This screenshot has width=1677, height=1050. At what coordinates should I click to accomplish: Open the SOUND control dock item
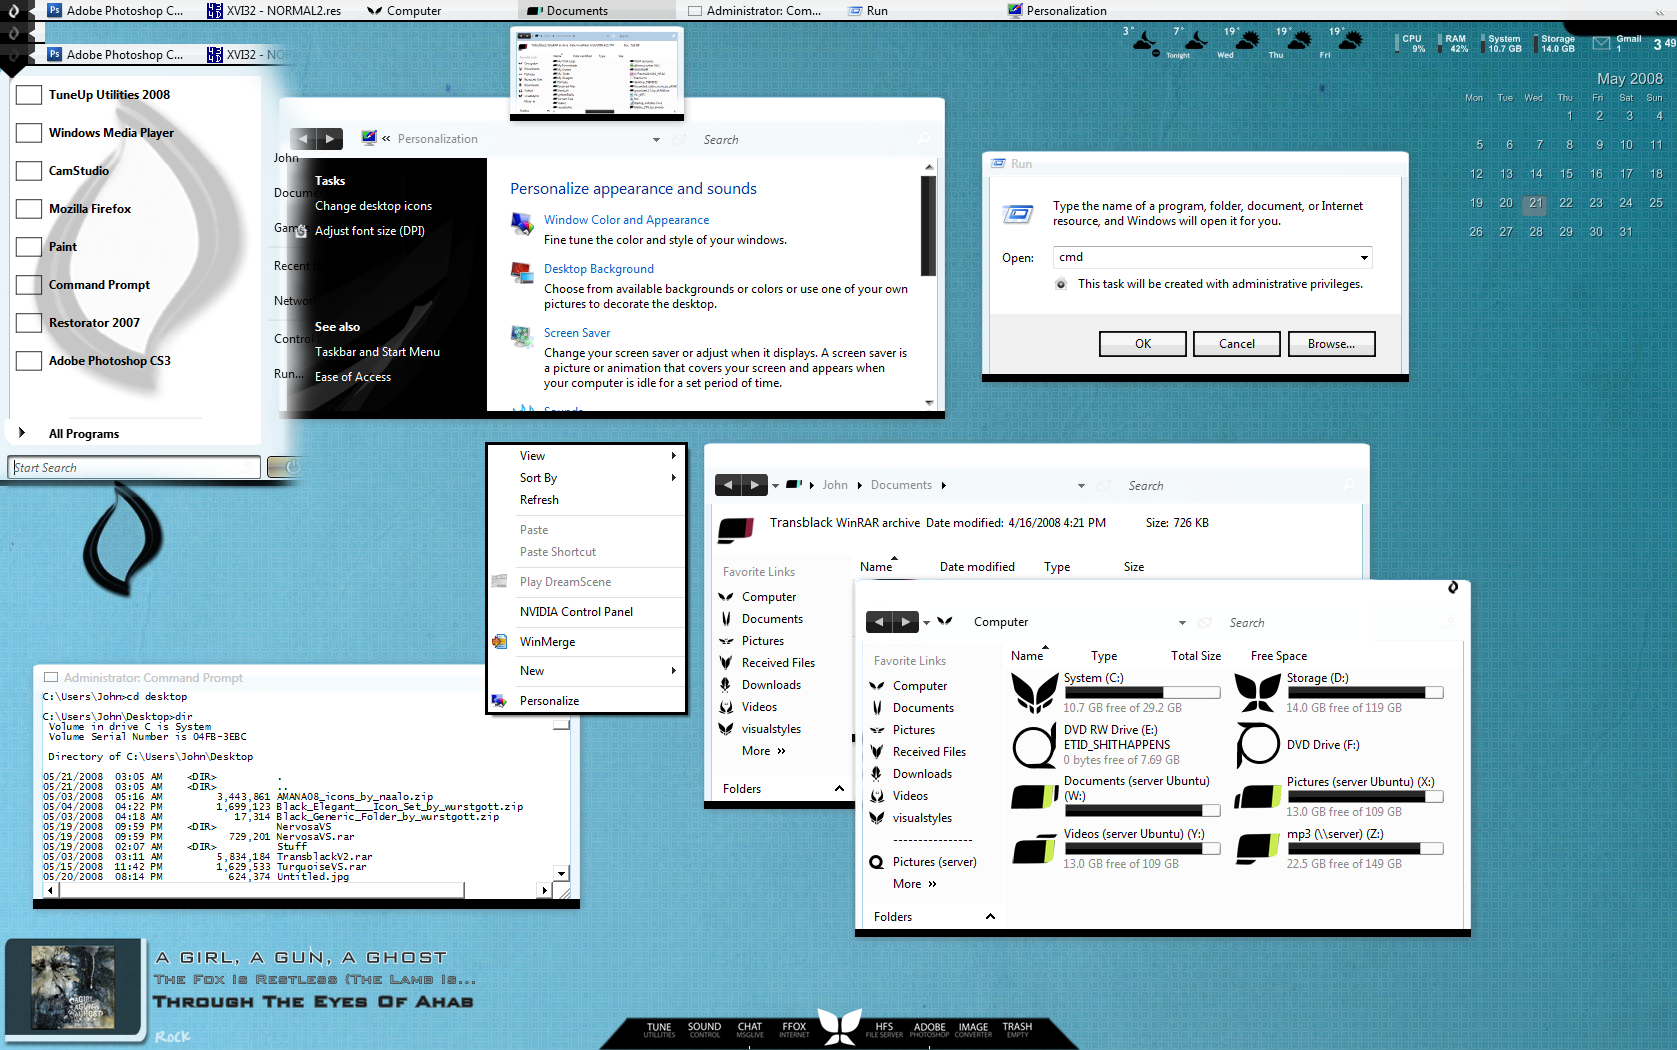704,1030
